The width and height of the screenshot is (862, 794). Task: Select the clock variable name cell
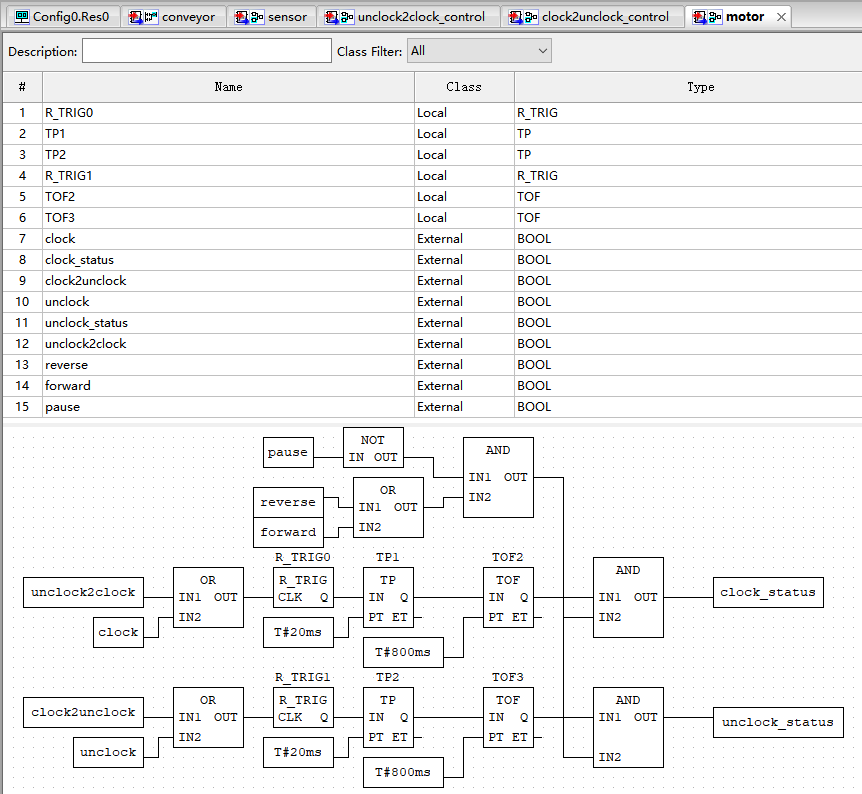point(228,239)
